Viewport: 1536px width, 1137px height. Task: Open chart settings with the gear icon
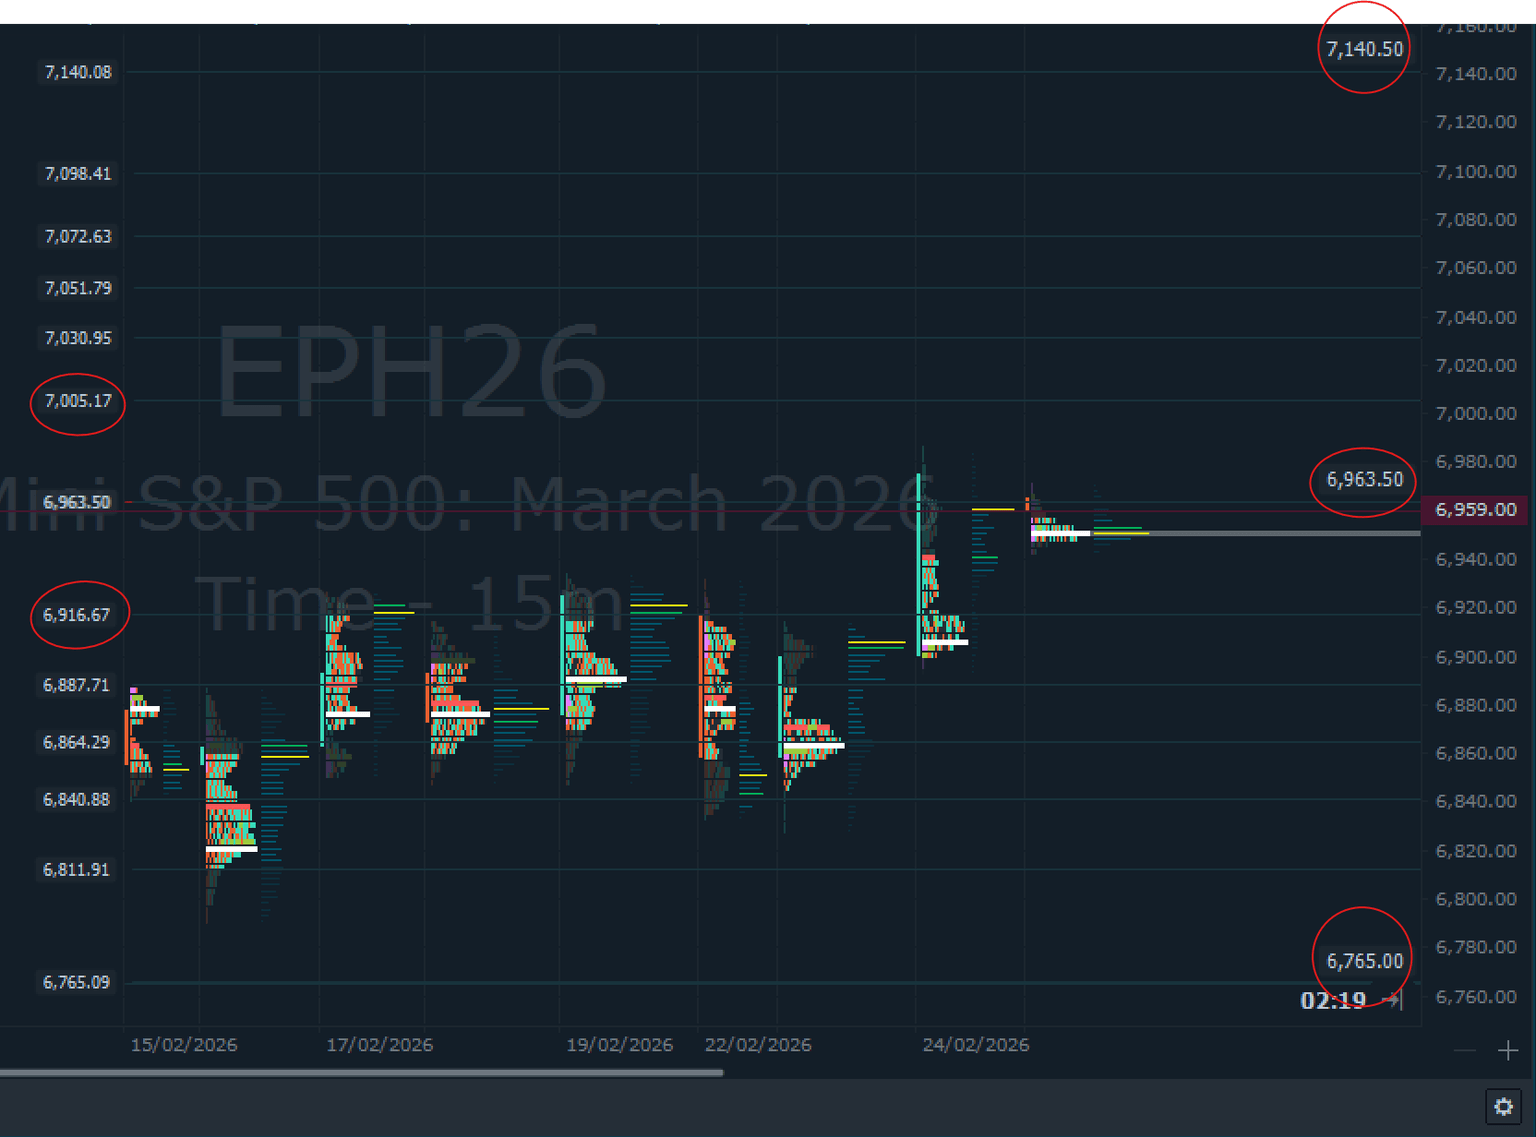point(1503,1106)
